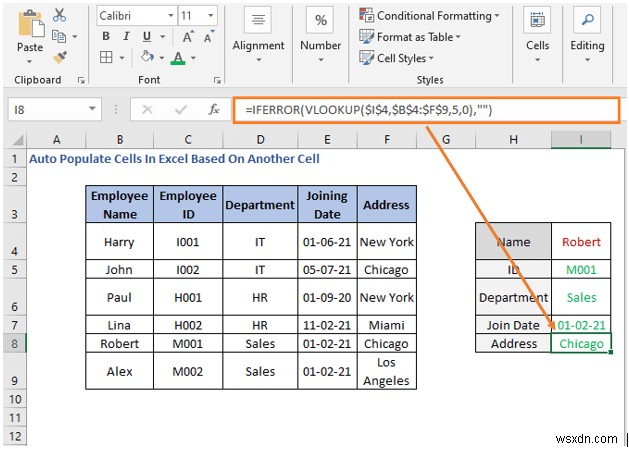Click the Employee Name header cell

tap(120, 204)
